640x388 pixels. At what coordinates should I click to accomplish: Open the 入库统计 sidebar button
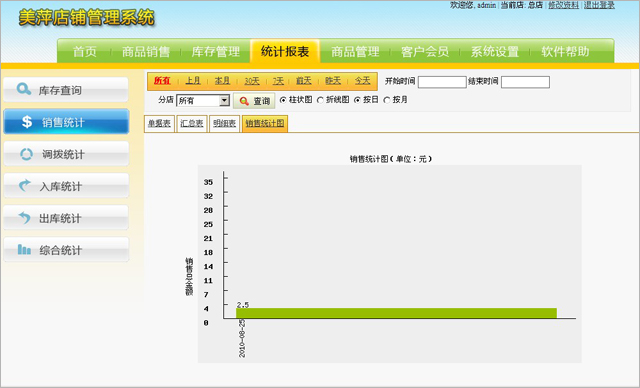click(66, 186)
